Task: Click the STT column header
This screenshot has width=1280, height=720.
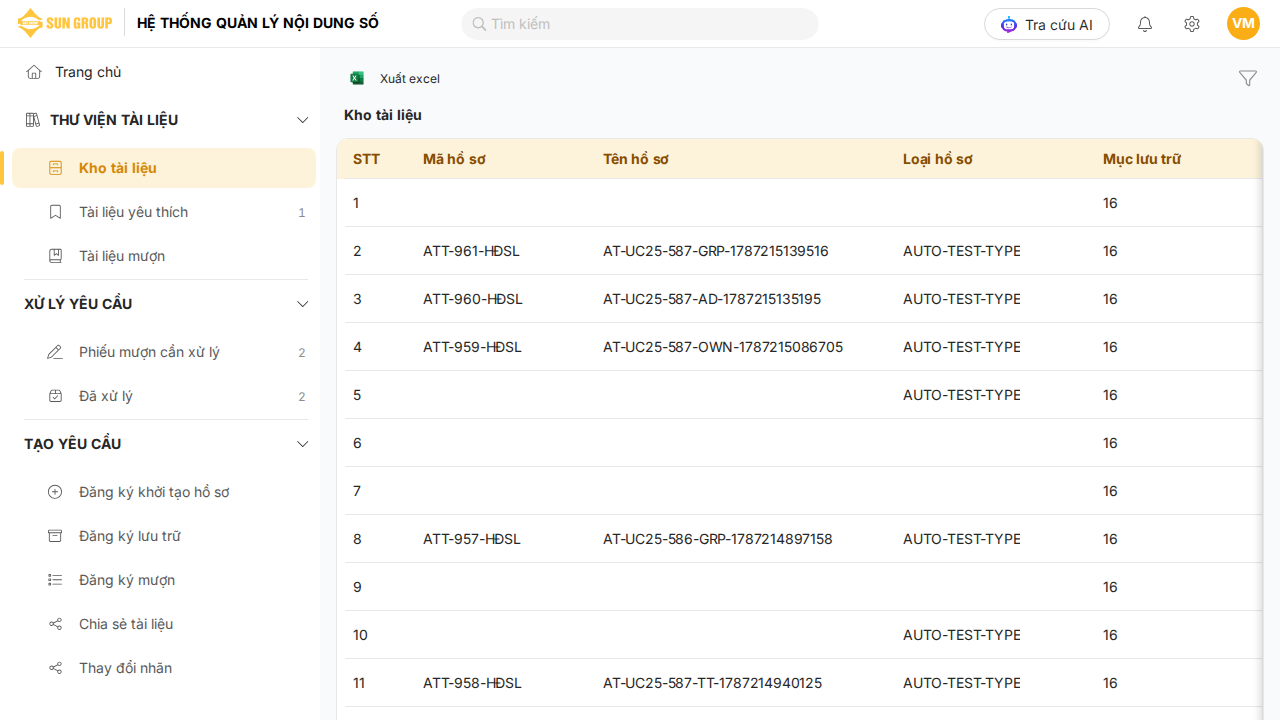Action: tap(366, 159)
